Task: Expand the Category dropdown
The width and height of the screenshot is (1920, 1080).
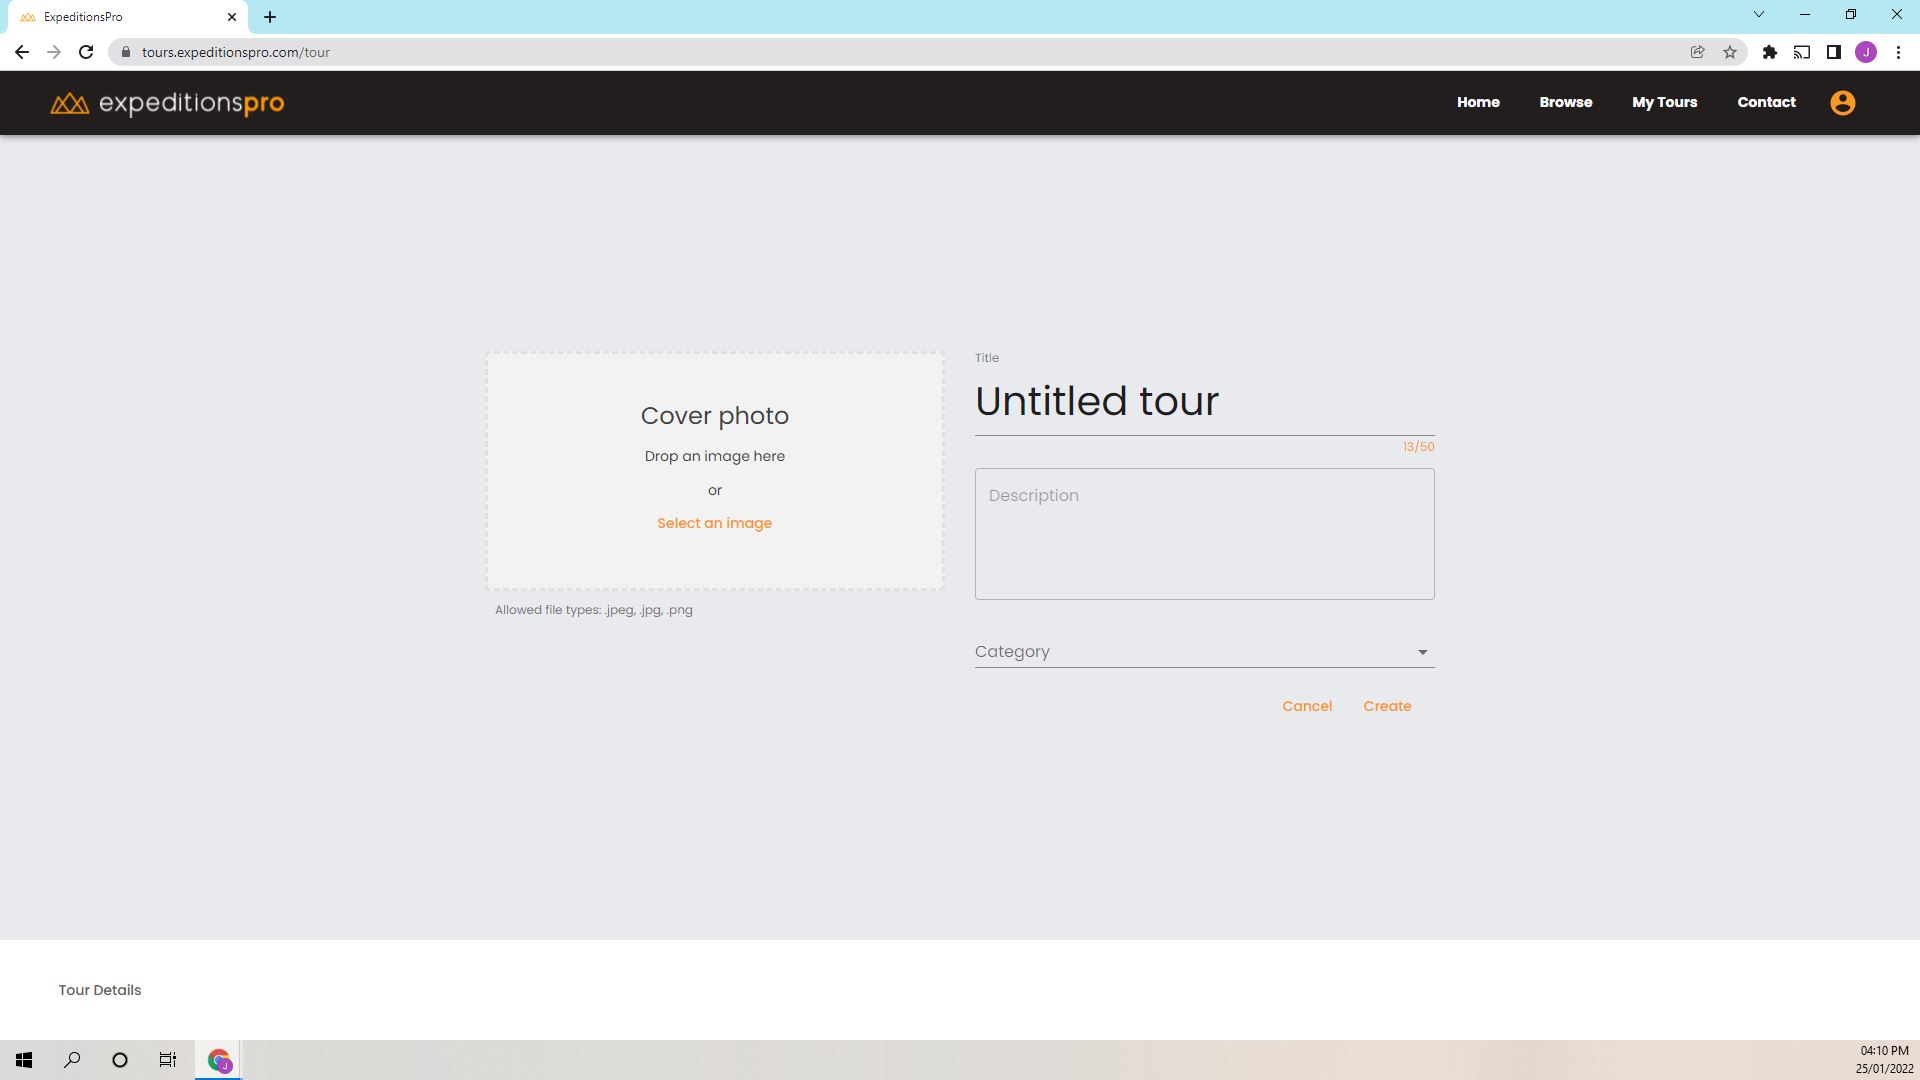Action: (1204, 652)
